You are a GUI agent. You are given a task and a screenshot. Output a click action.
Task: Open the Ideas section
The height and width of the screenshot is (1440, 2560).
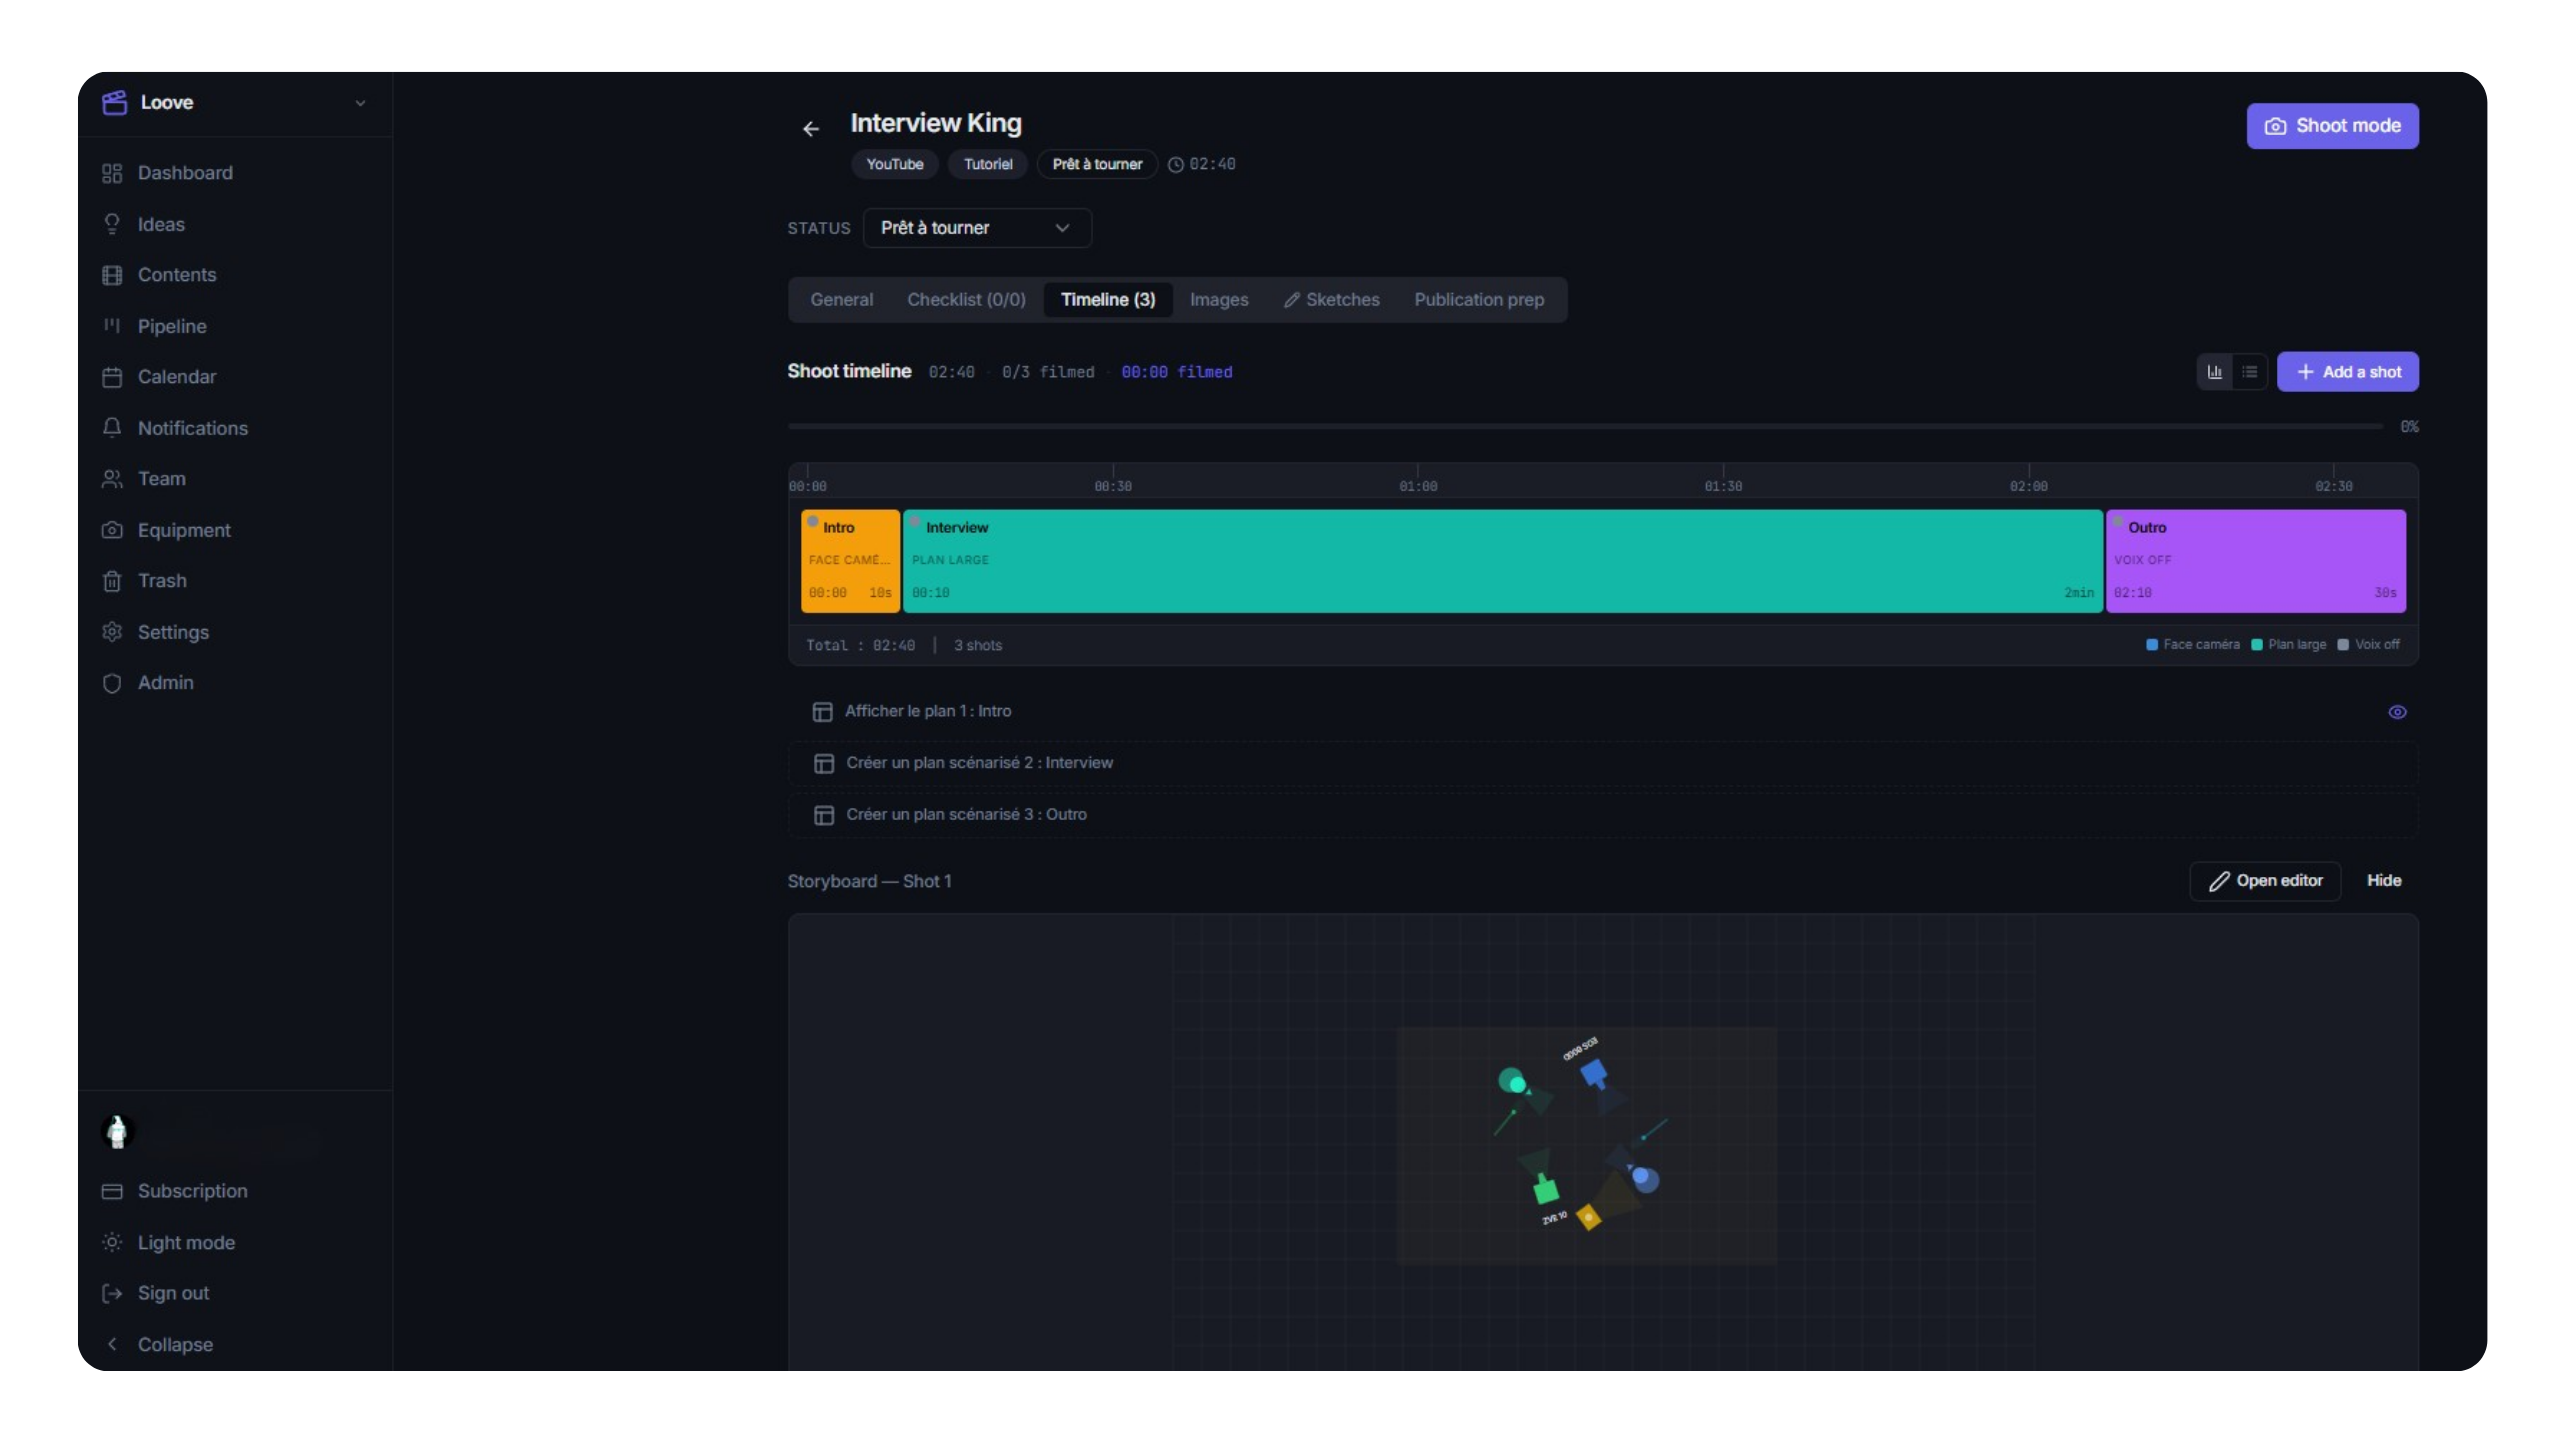161,224
